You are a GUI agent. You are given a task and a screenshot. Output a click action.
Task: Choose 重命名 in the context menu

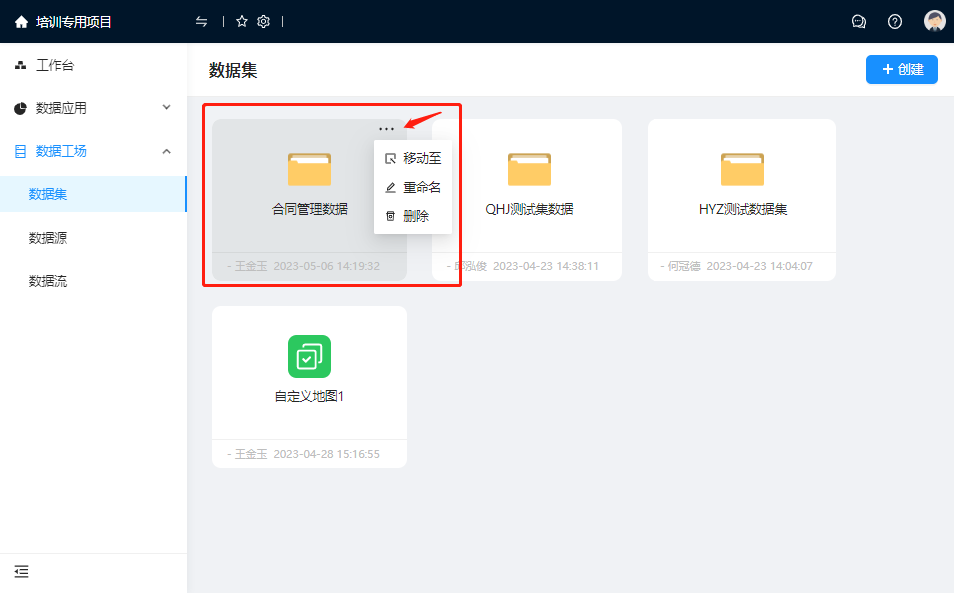(413, 187)
